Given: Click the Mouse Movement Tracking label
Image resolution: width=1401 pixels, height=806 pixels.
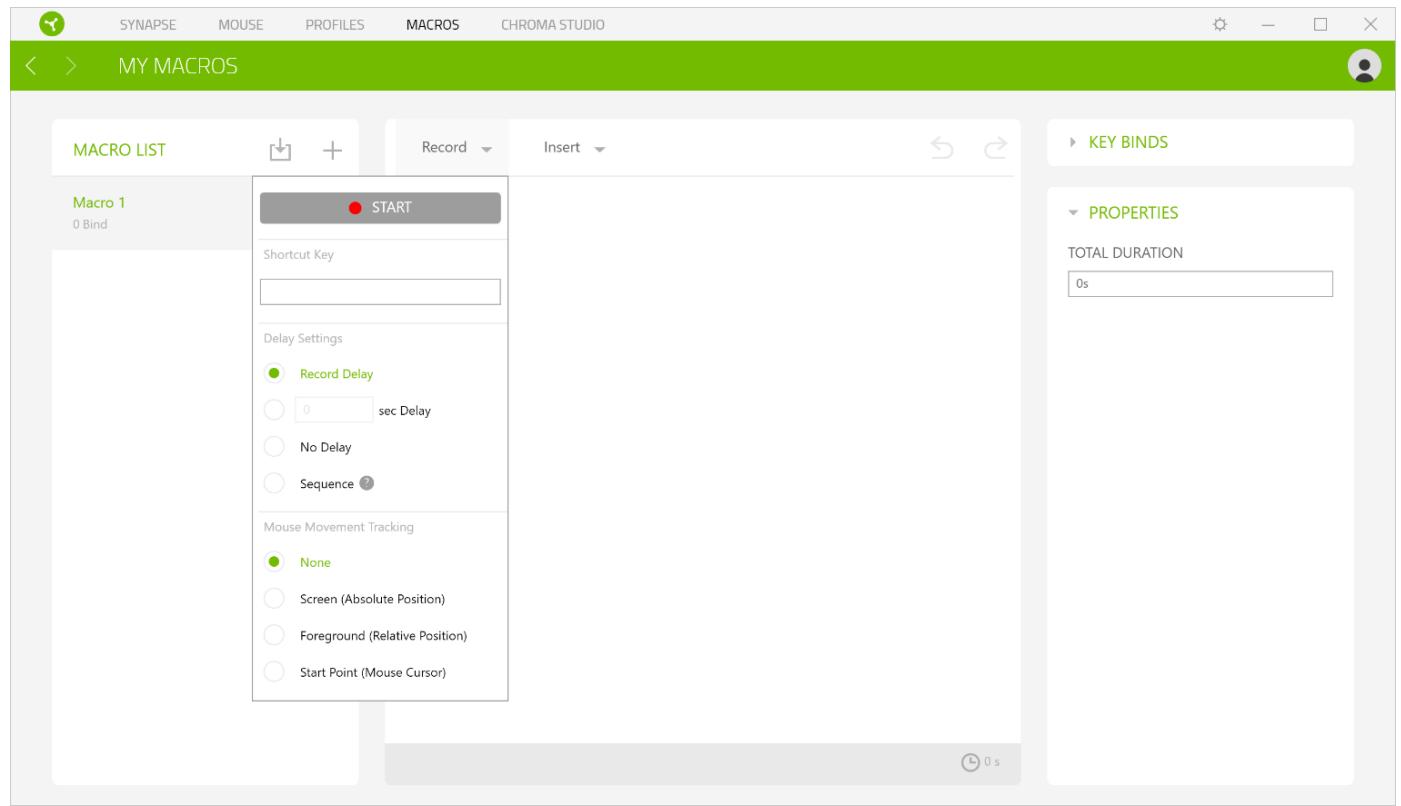Looking at the screenshot, I should 340,527.
